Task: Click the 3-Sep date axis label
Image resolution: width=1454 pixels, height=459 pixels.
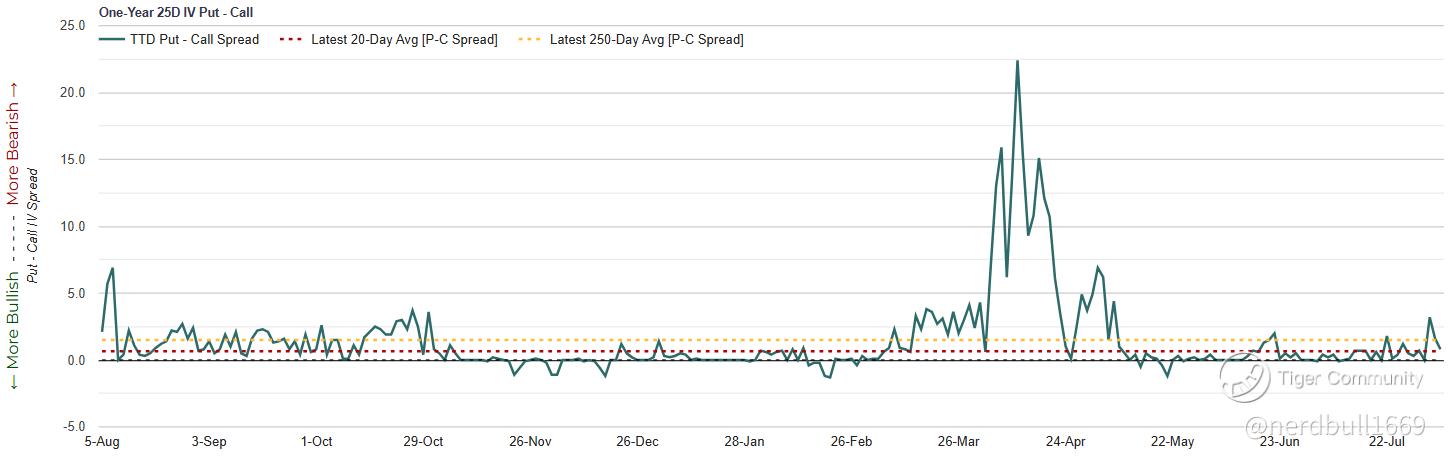Action: [x=209, y=441]
